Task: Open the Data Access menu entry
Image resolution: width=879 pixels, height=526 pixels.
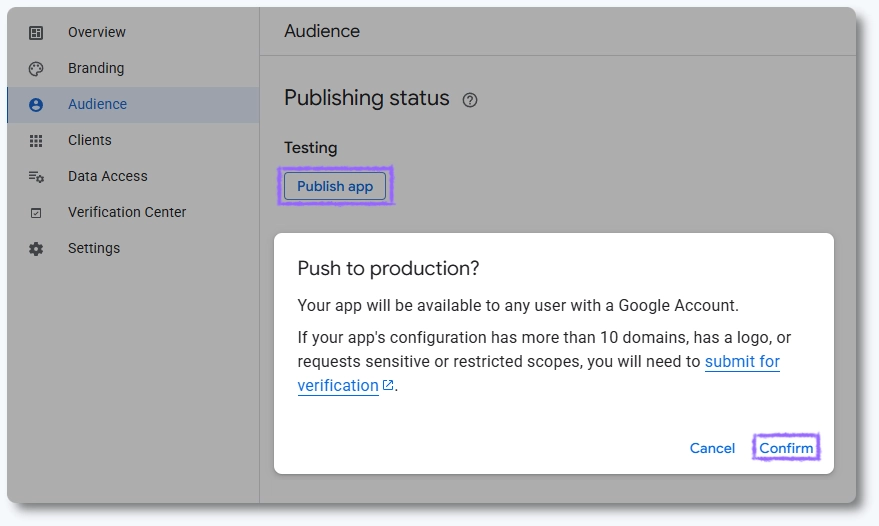Action: coord(107,176)
